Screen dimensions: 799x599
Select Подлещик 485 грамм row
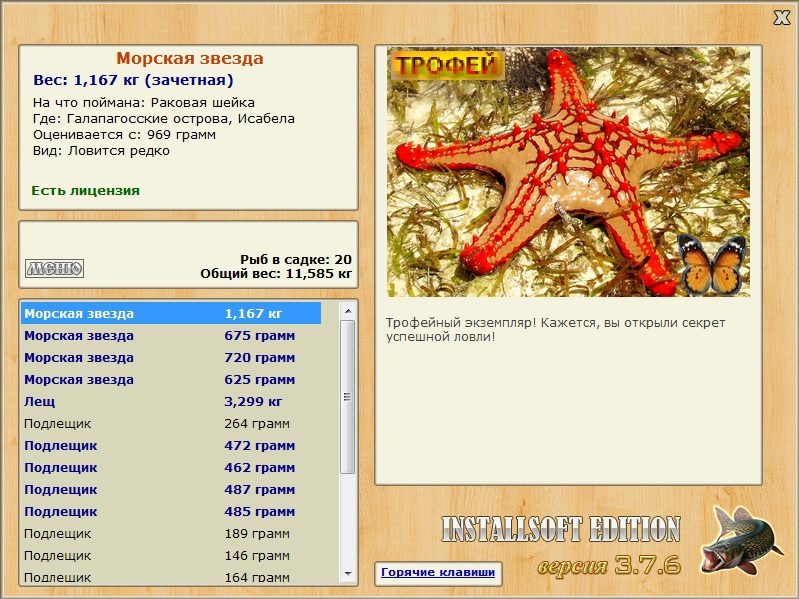(x=171, y=511)
